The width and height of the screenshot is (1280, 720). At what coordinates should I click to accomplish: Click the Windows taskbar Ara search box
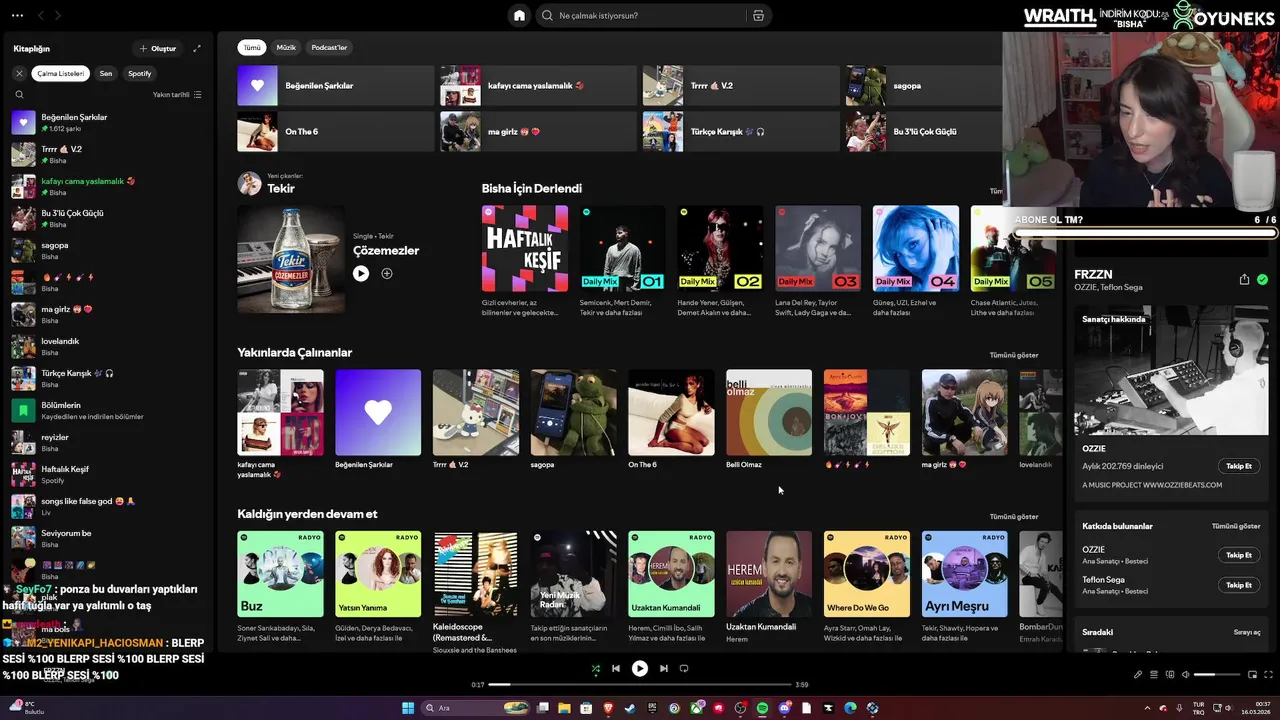[475, 708]
